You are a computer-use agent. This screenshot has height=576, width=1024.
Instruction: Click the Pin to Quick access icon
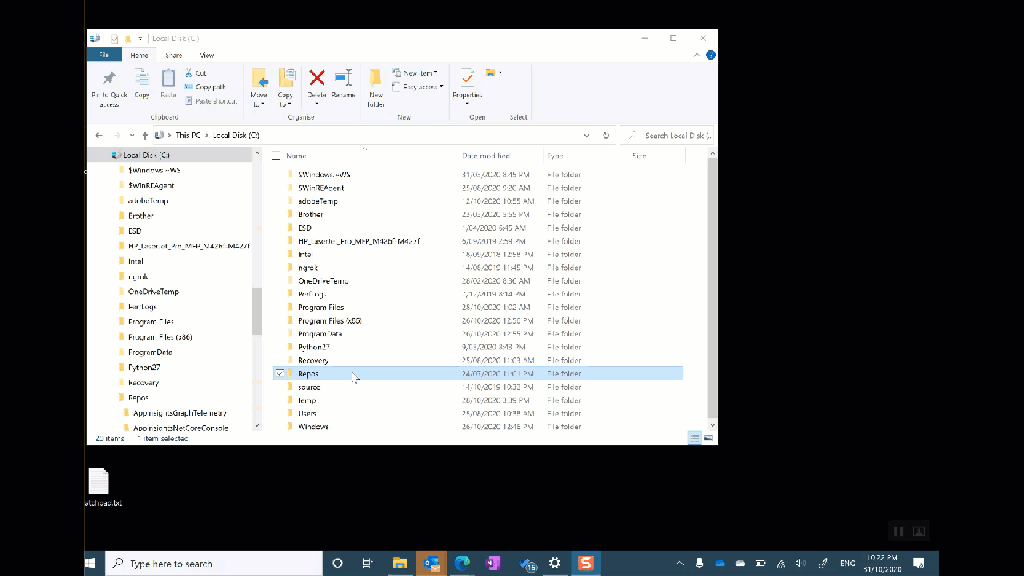pos(109,79)
